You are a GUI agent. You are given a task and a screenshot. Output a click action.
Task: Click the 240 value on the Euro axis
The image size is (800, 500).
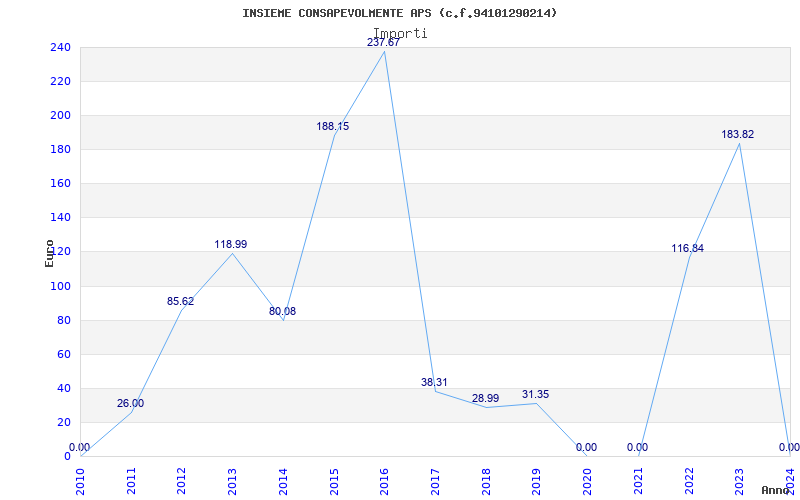click(60, 47)
